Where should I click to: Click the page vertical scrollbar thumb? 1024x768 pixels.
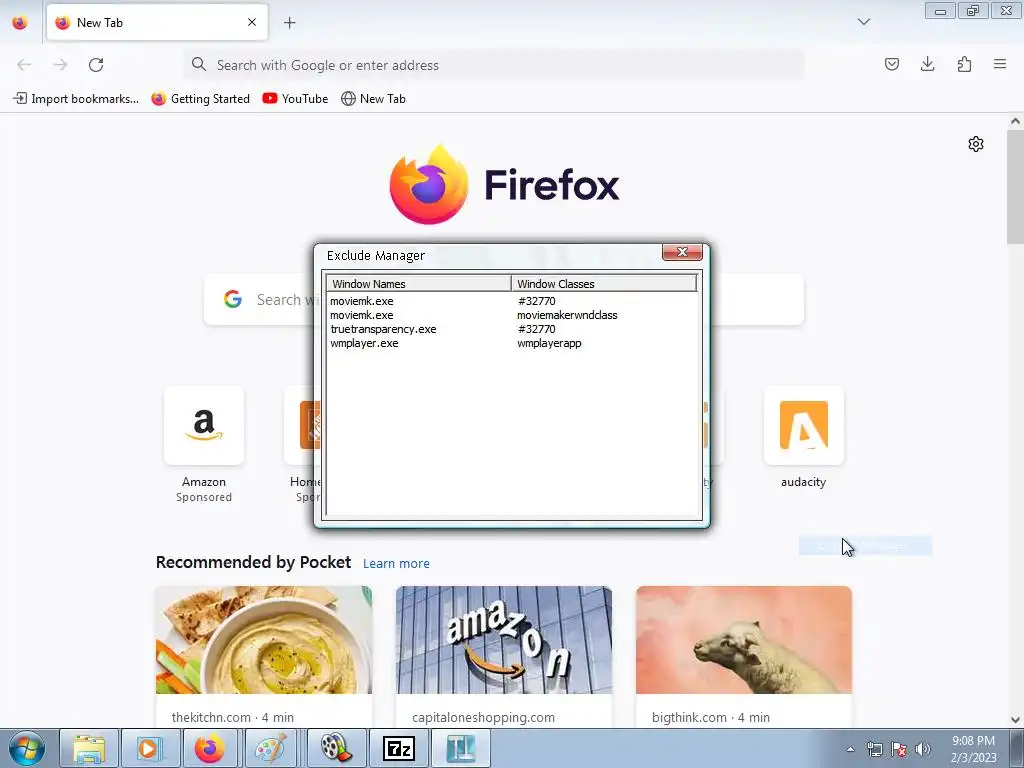(x=1015, y=186)
